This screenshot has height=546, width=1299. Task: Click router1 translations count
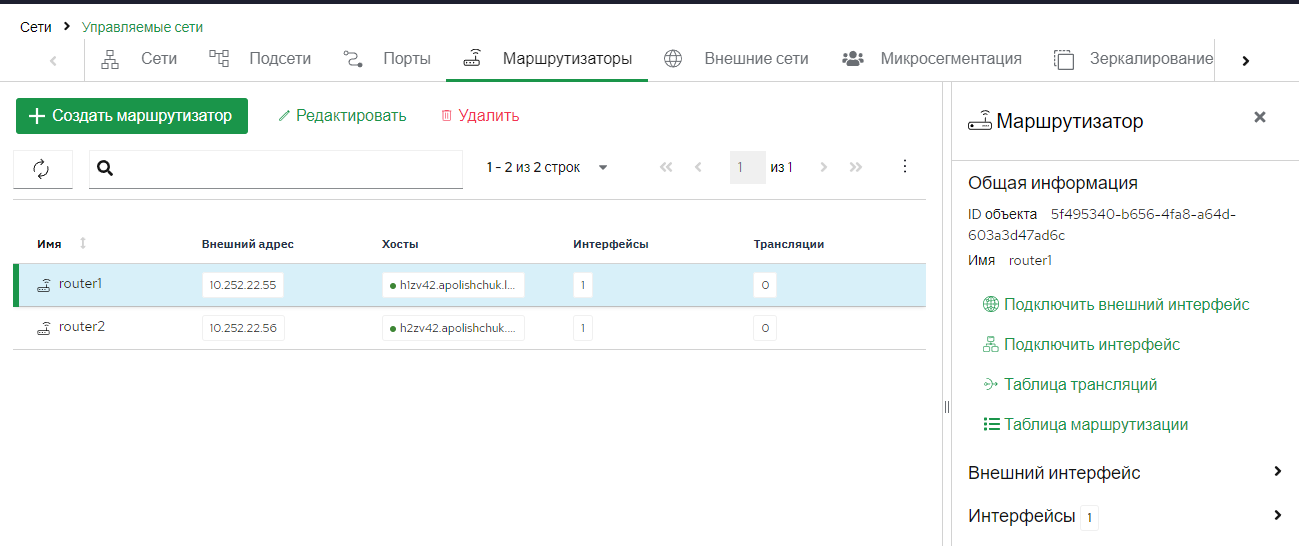(x=765, y=285)
